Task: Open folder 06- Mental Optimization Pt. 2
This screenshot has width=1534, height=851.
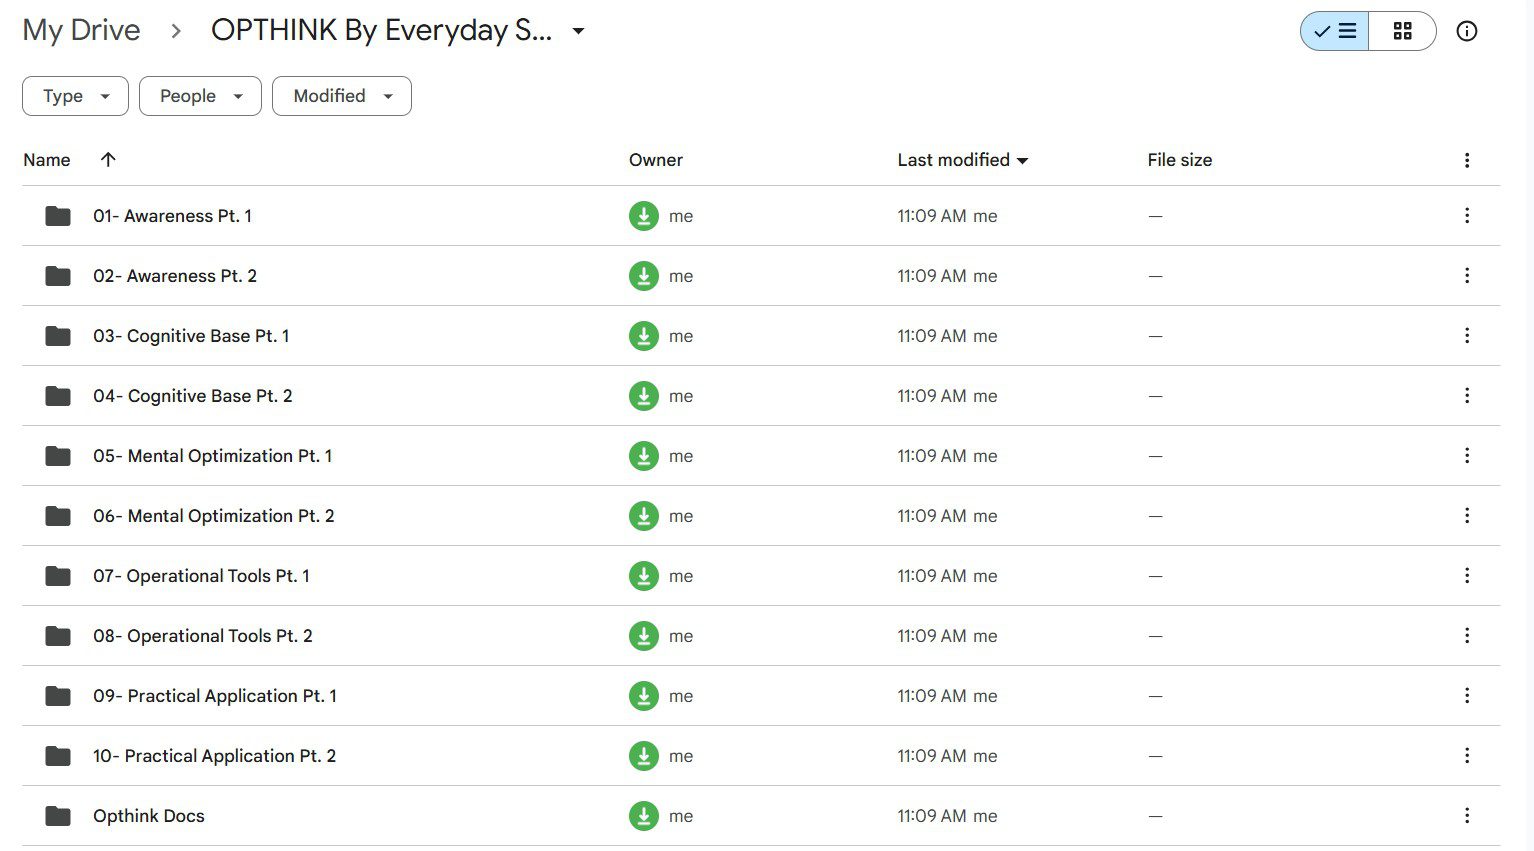Action: coord(214,516)
